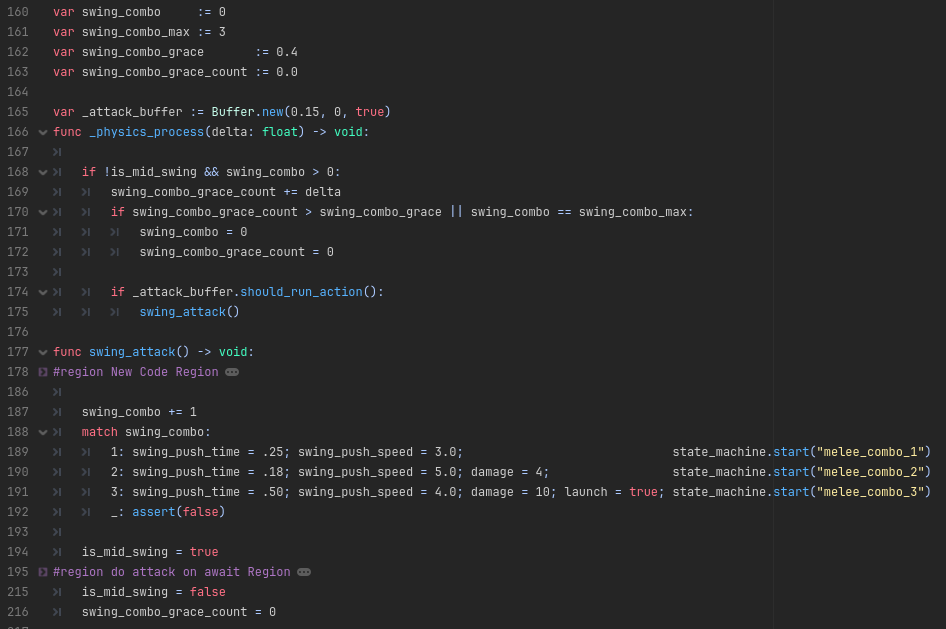Image resolution: width=946 pixels, height=629 pixels.
Task: Click the Buffer class name
Action: (x=233, y=112)
